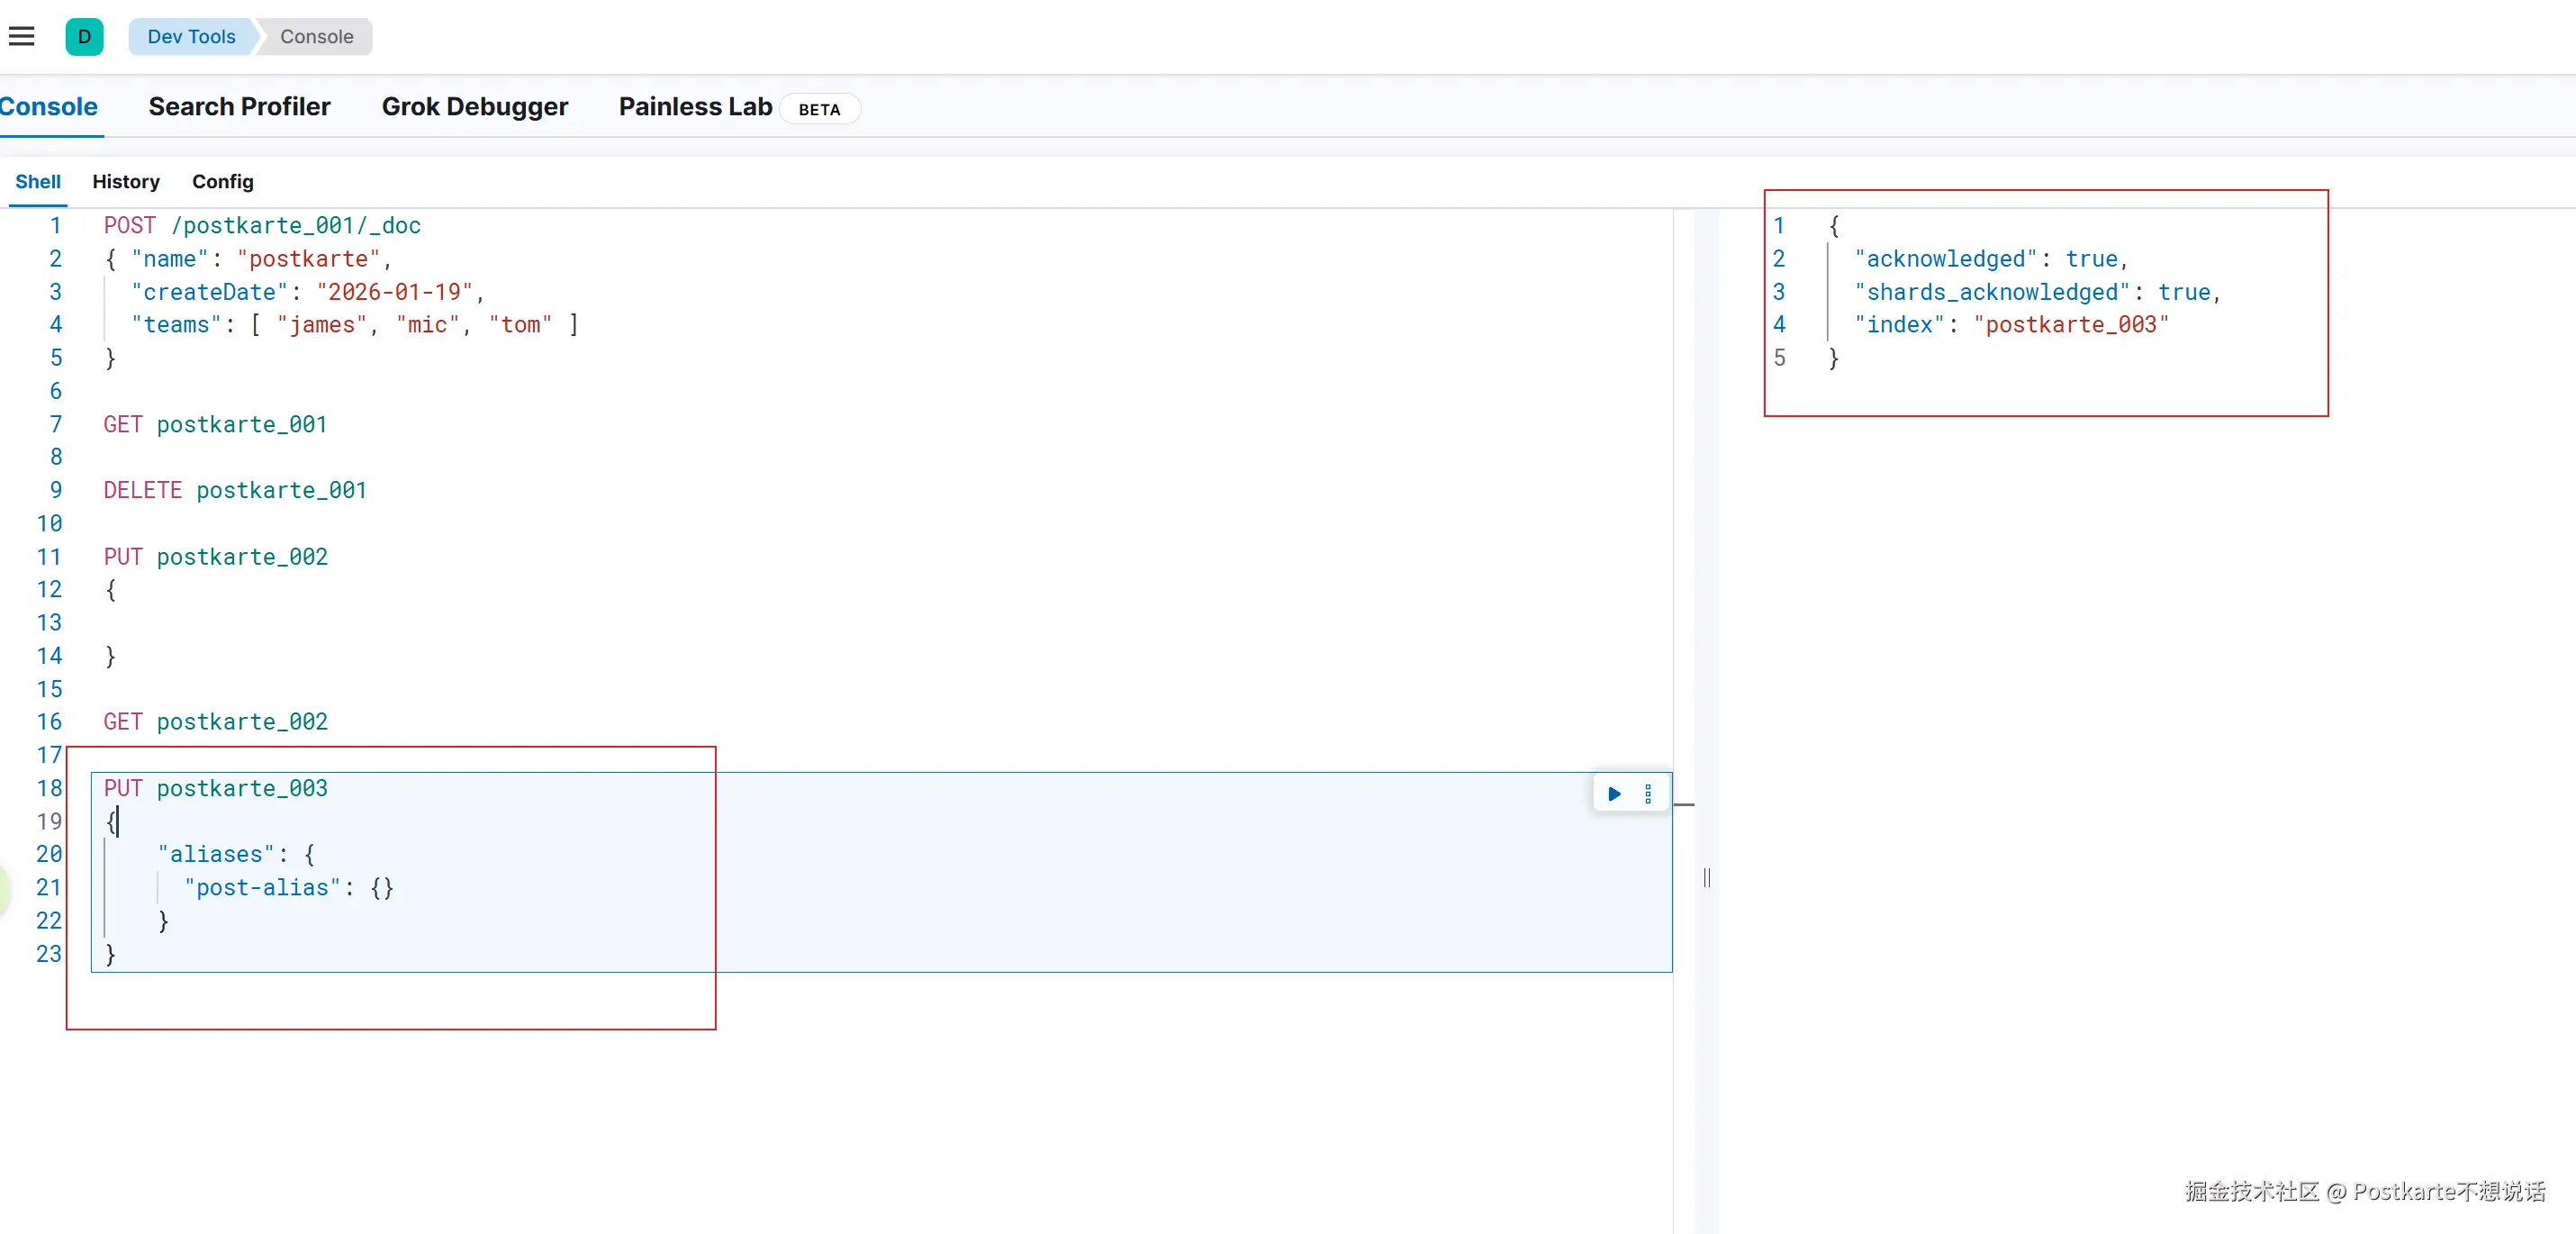
Task: Click the Console breadcrumb
Action: pos(316,37)
